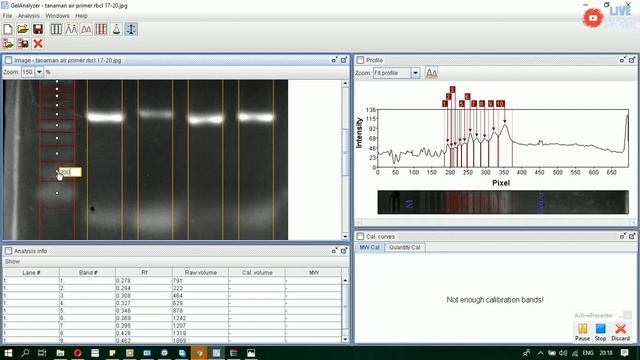Discard the ActivePresenter recording
The width and height of the screenshot is (640, 360).
pyautogui.click(x=620, y=332)
